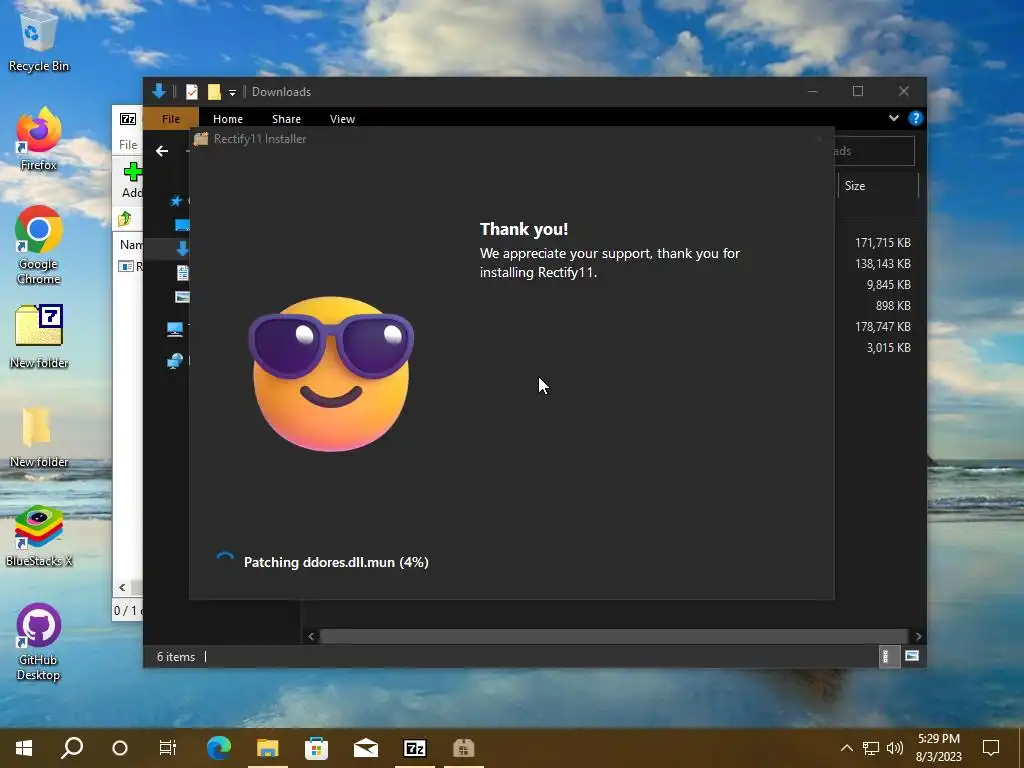The height and width of the screenshot is (768, 1024).
Task: Open volume control tray icon
Action: click(x=895, y=748)
